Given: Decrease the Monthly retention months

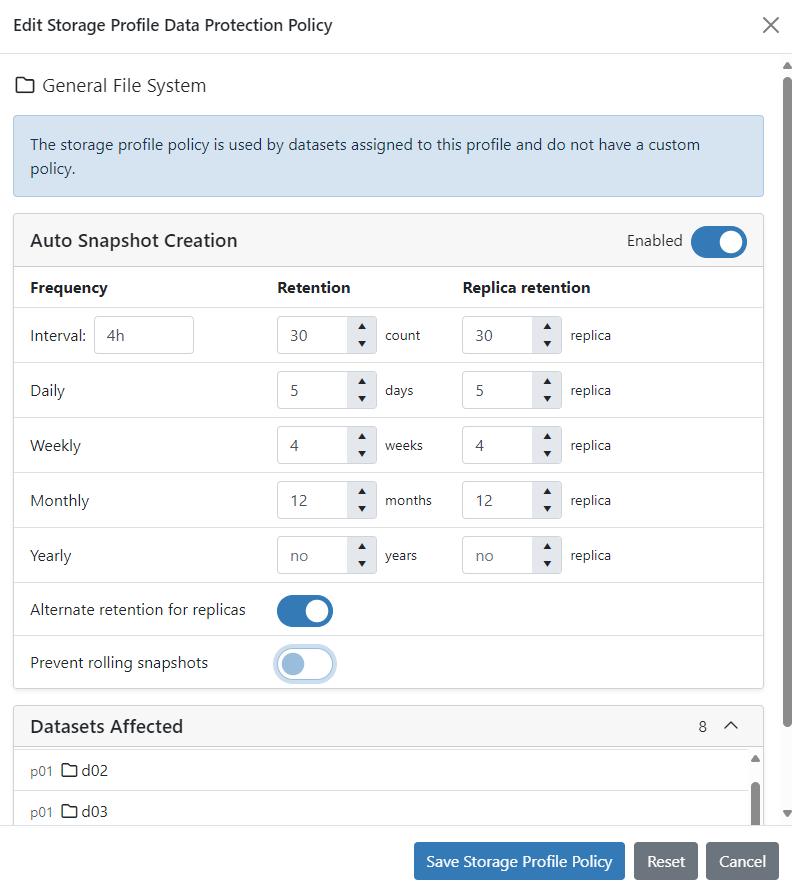Looking at the screenshot, I should point(361,507).
